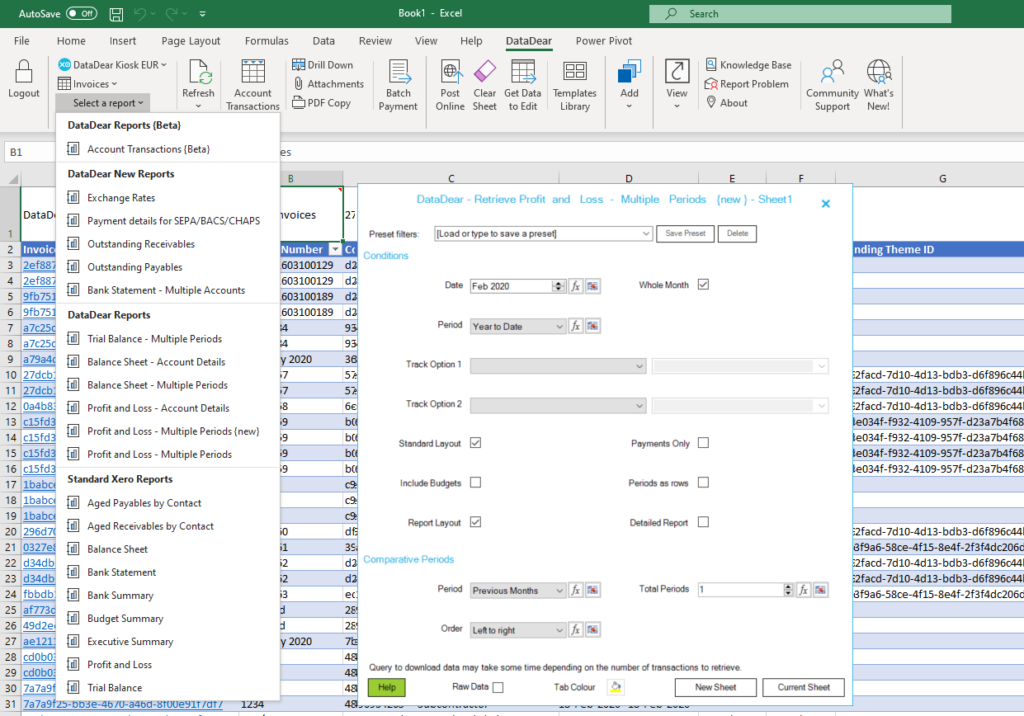
Task: Open the Previous Months period dropdown
Action: pos(518,591)
